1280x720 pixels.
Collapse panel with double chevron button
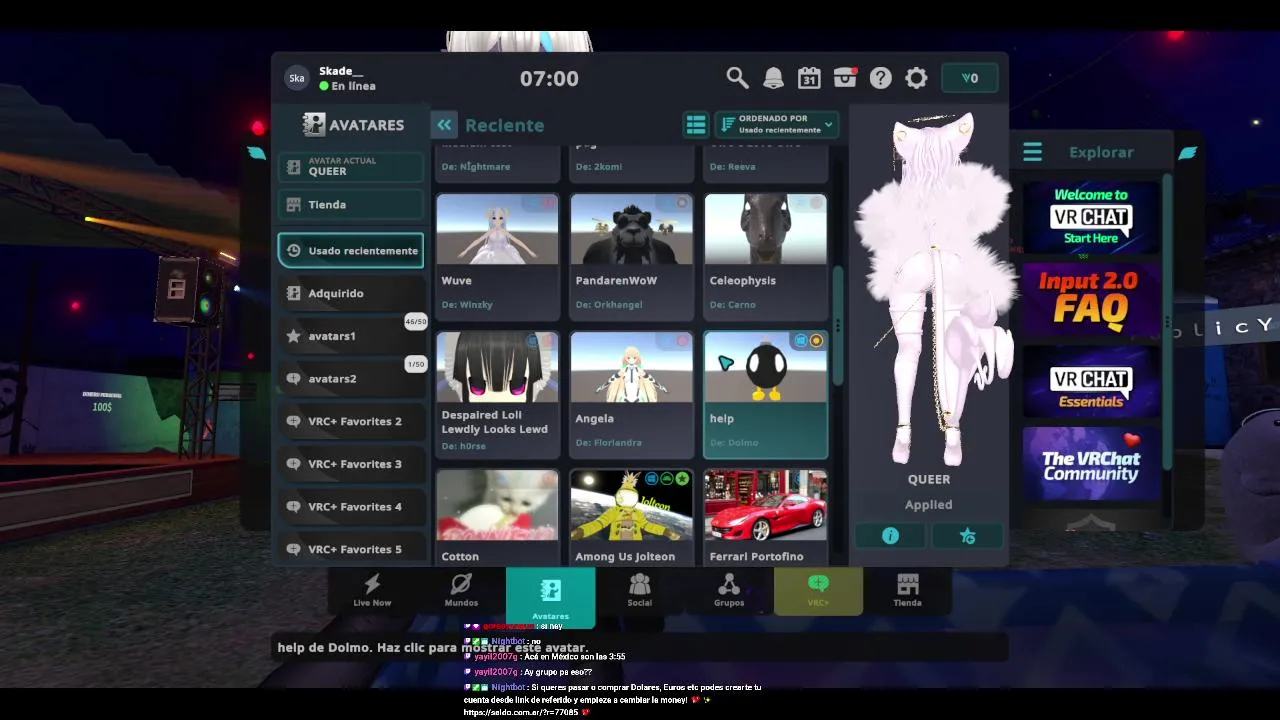(x=444, y=125)
